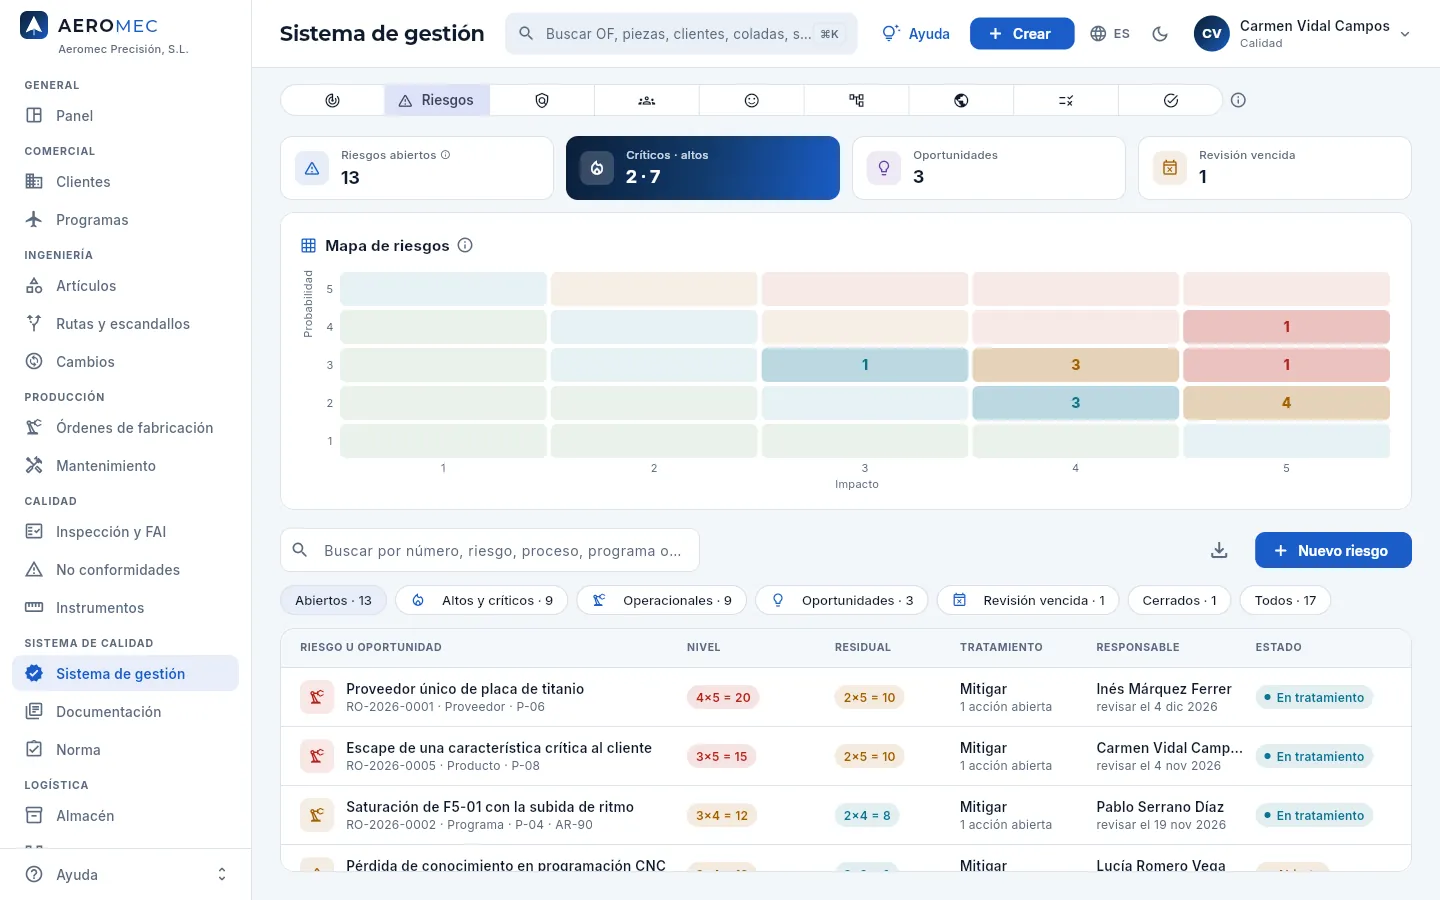
Task: Open the ES language selector
Action: (1110, 34)
